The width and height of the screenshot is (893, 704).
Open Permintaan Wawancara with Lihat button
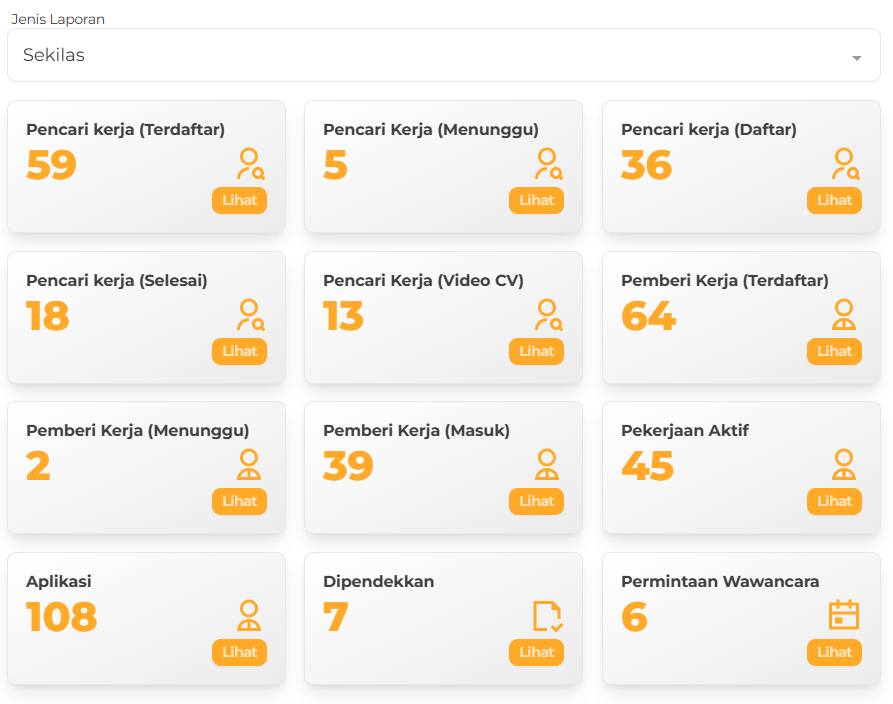(834, 652)
